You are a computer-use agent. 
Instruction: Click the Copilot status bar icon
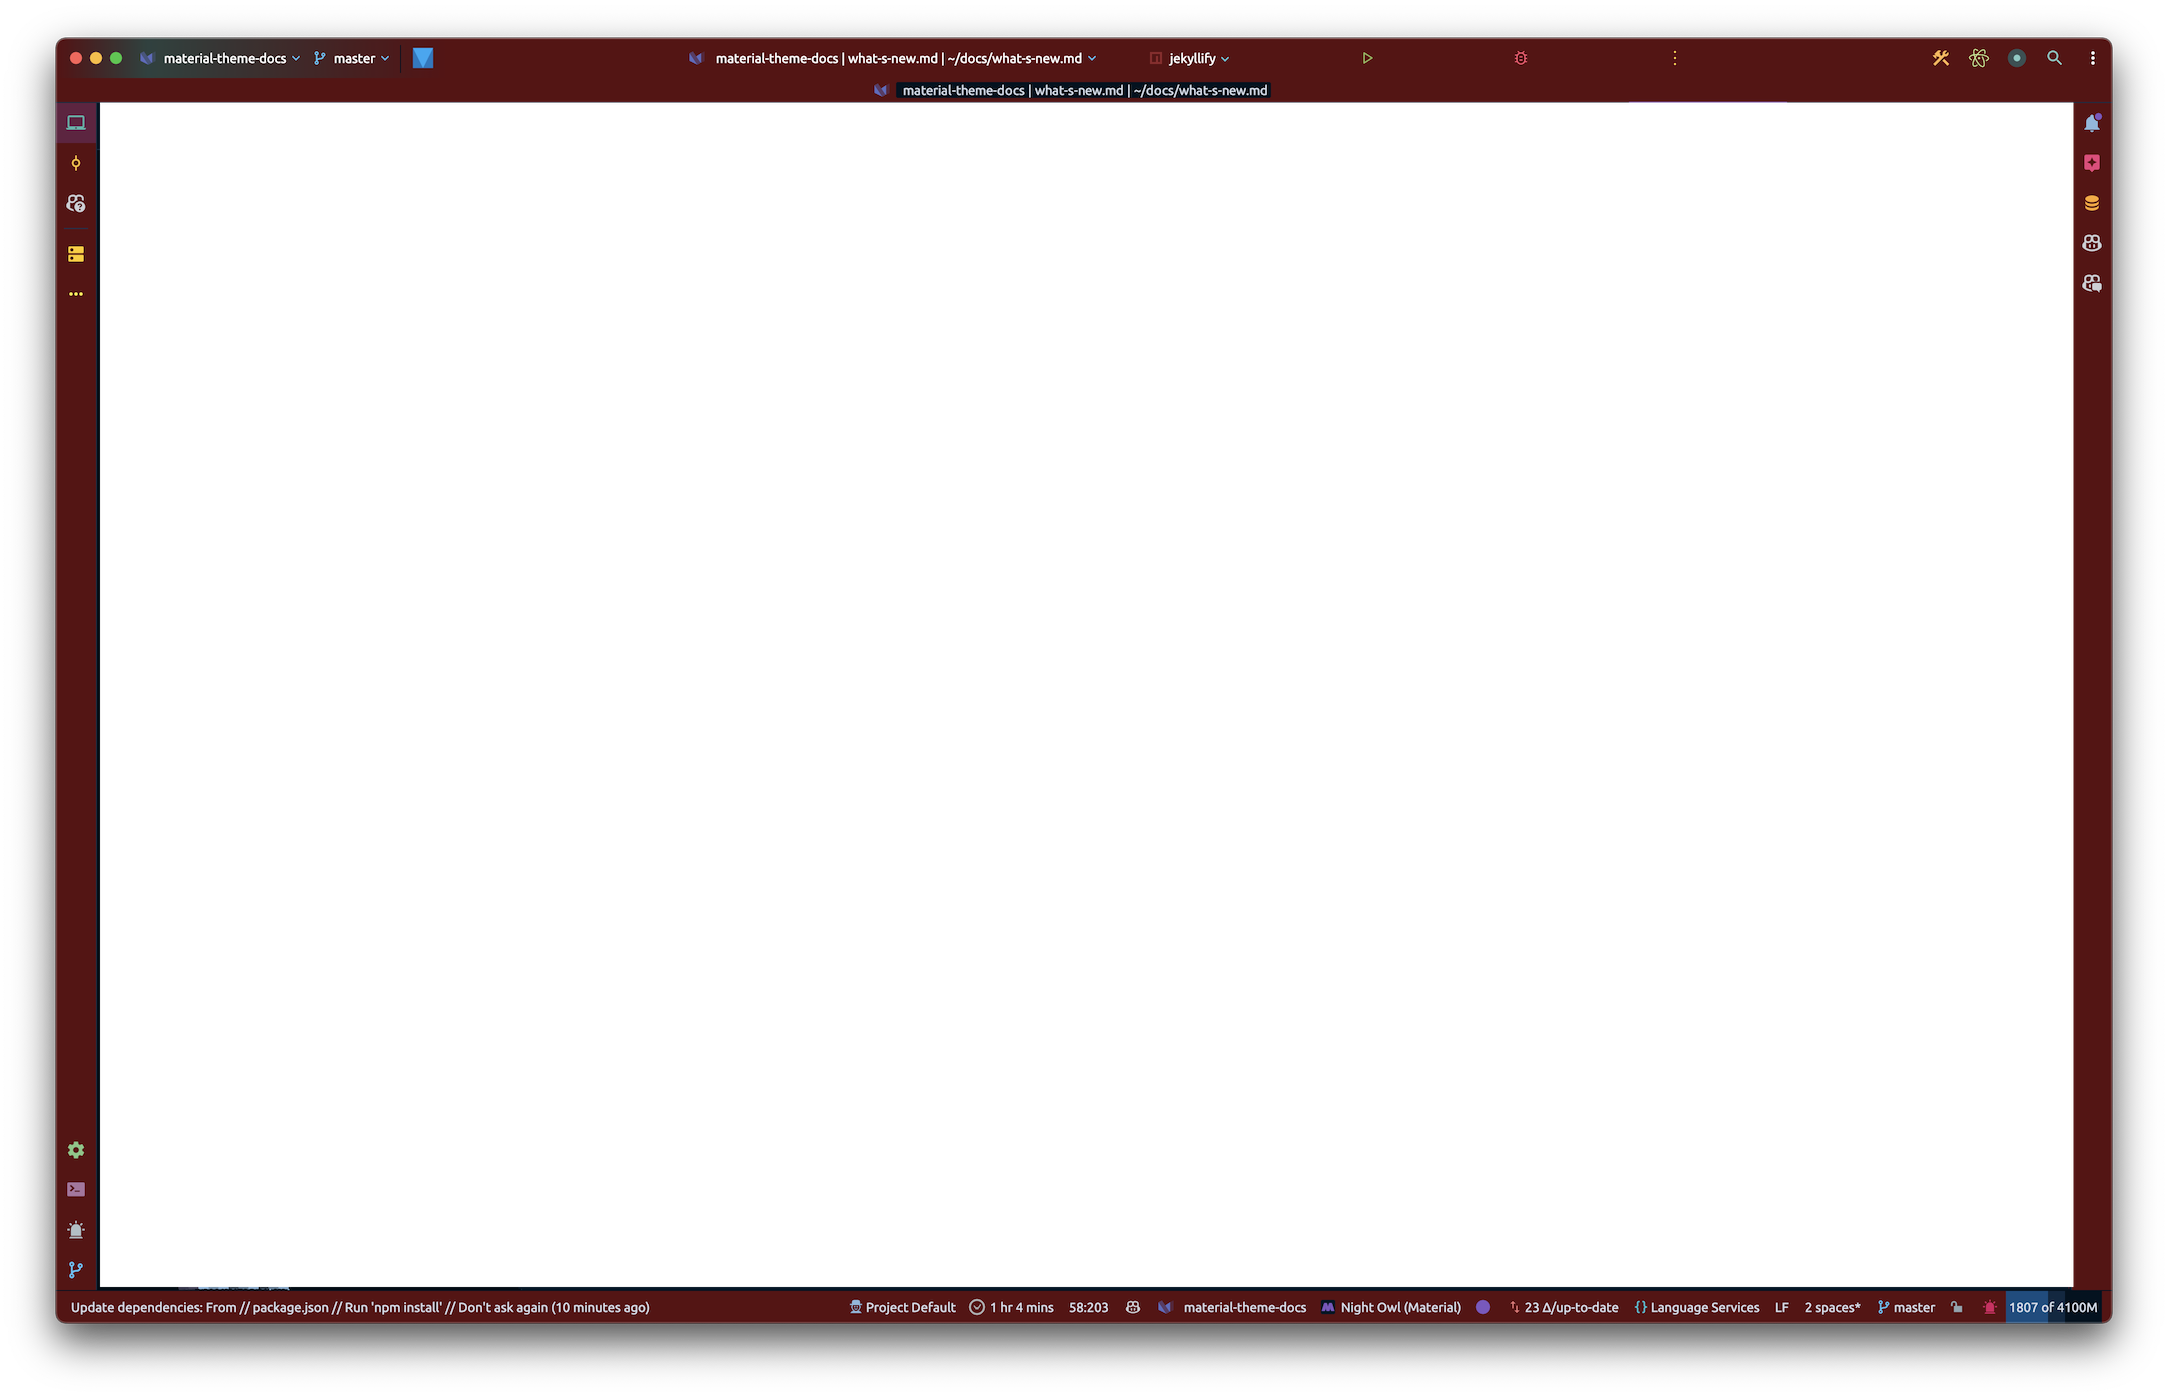coord(1132,1307)
